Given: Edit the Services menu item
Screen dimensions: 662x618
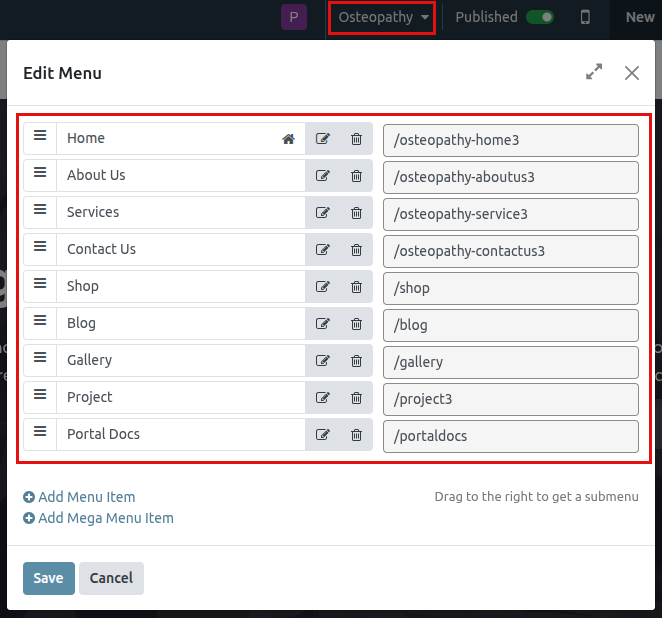Looking at the screenshot, I should tap(322, 213).
